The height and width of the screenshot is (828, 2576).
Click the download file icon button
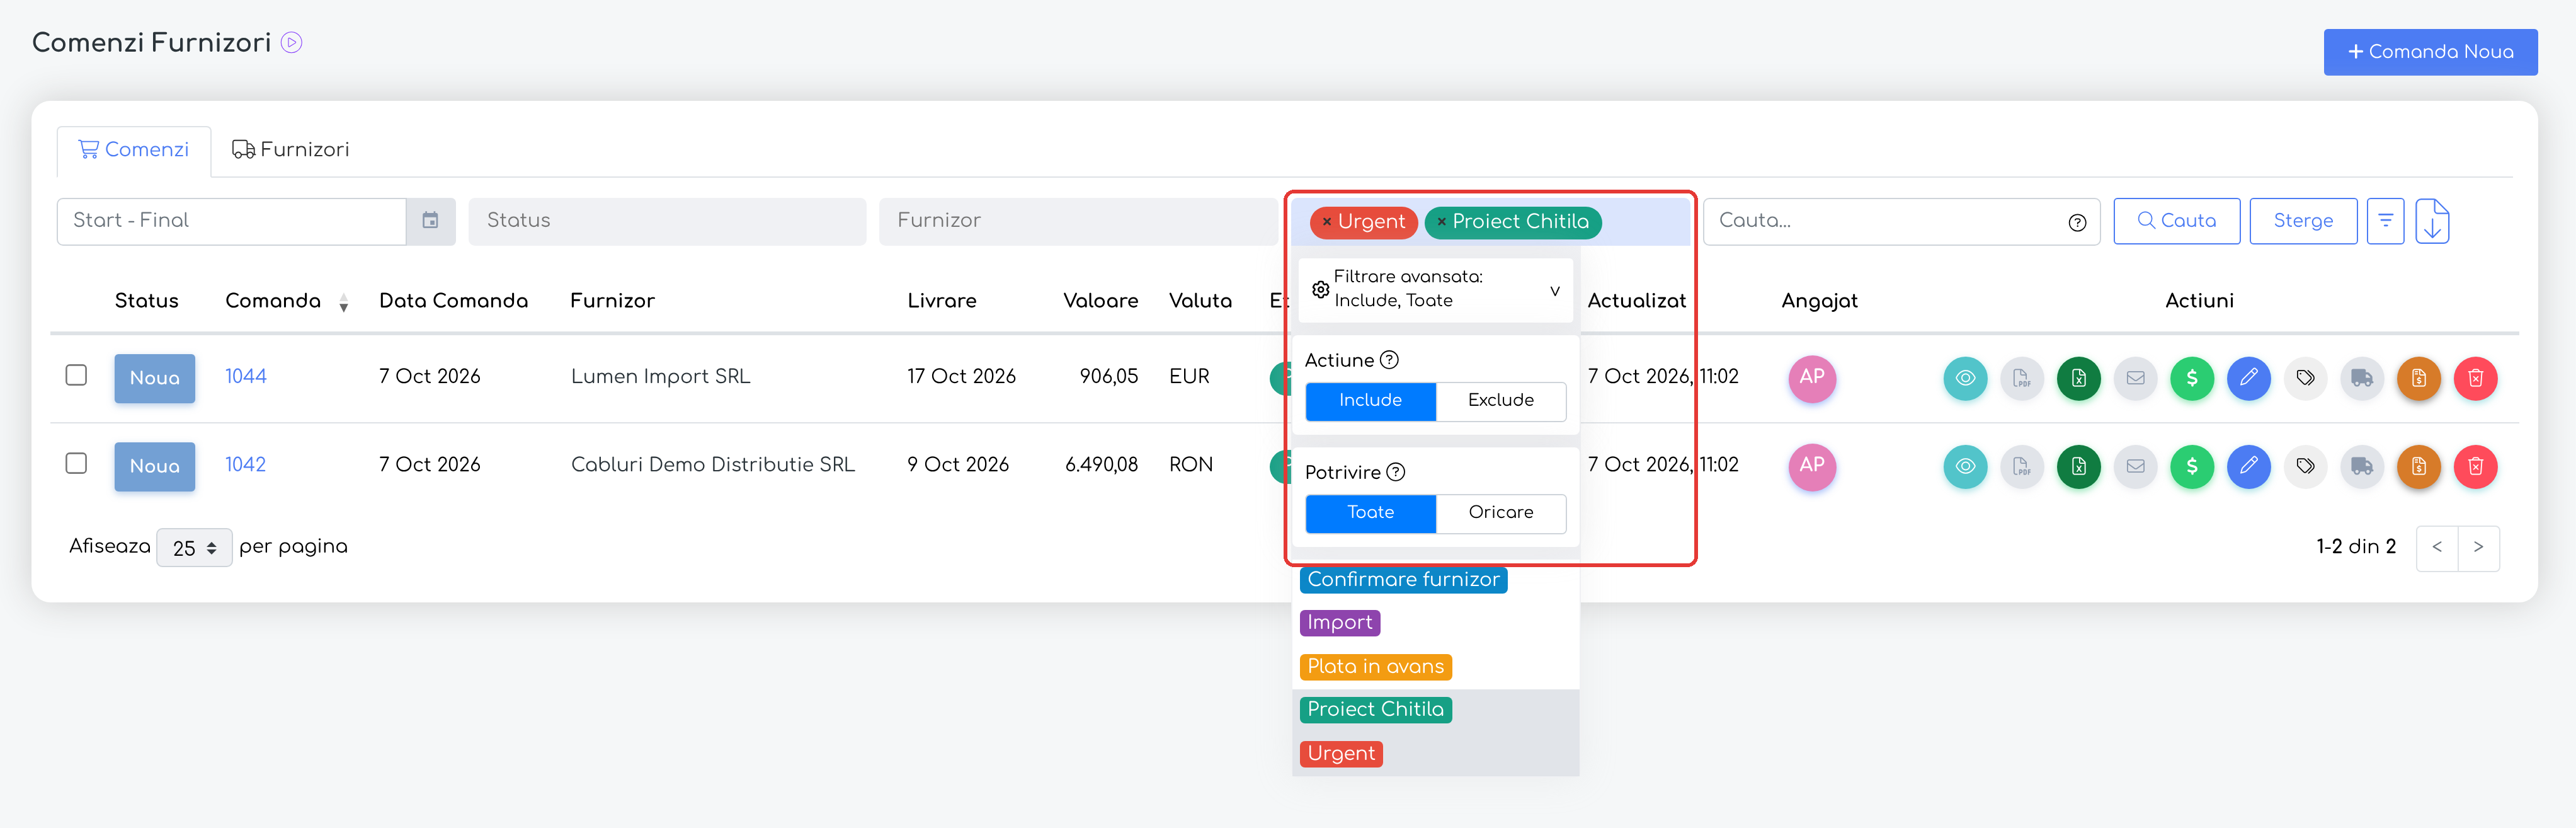click(x=2432, y=221)
